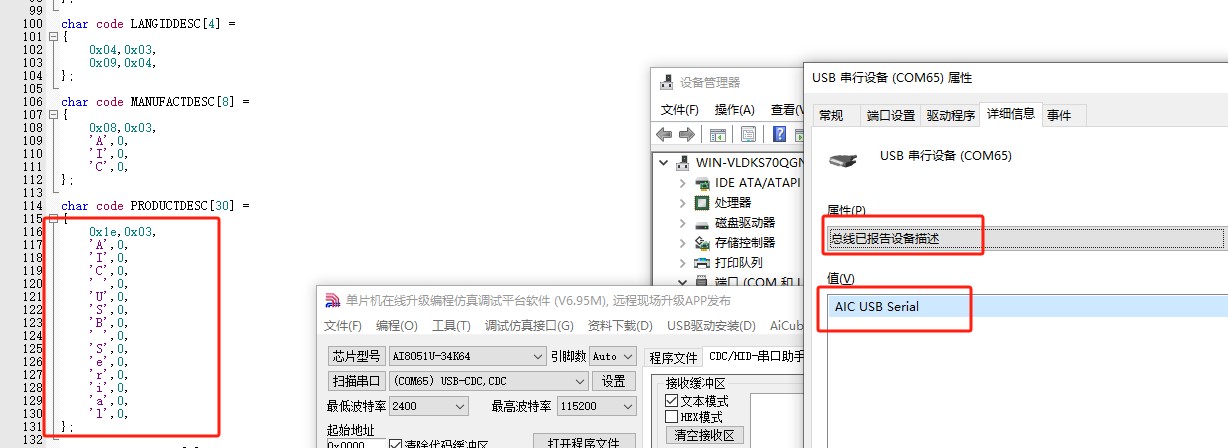Go forward in Device Manager toolbar
The width and height of the screenshot is (1228, 448).
point(687,134)
